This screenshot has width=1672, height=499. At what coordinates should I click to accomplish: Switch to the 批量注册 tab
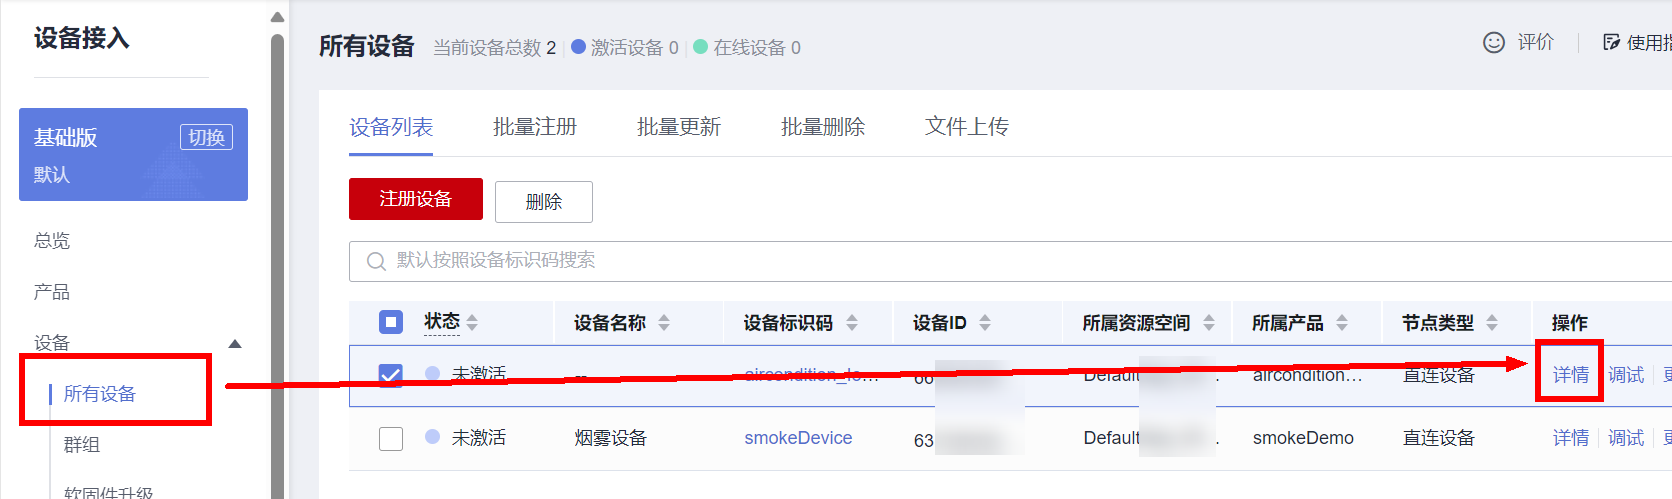[535, 127]
